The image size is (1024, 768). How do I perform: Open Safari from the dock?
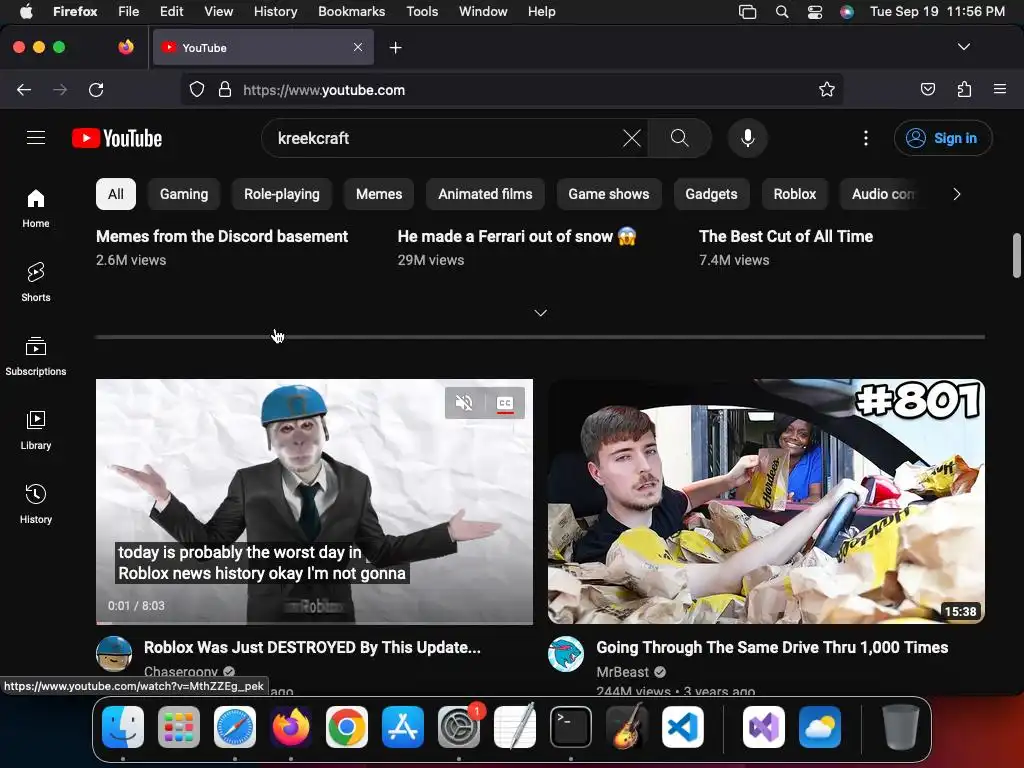tap(235, 727)
